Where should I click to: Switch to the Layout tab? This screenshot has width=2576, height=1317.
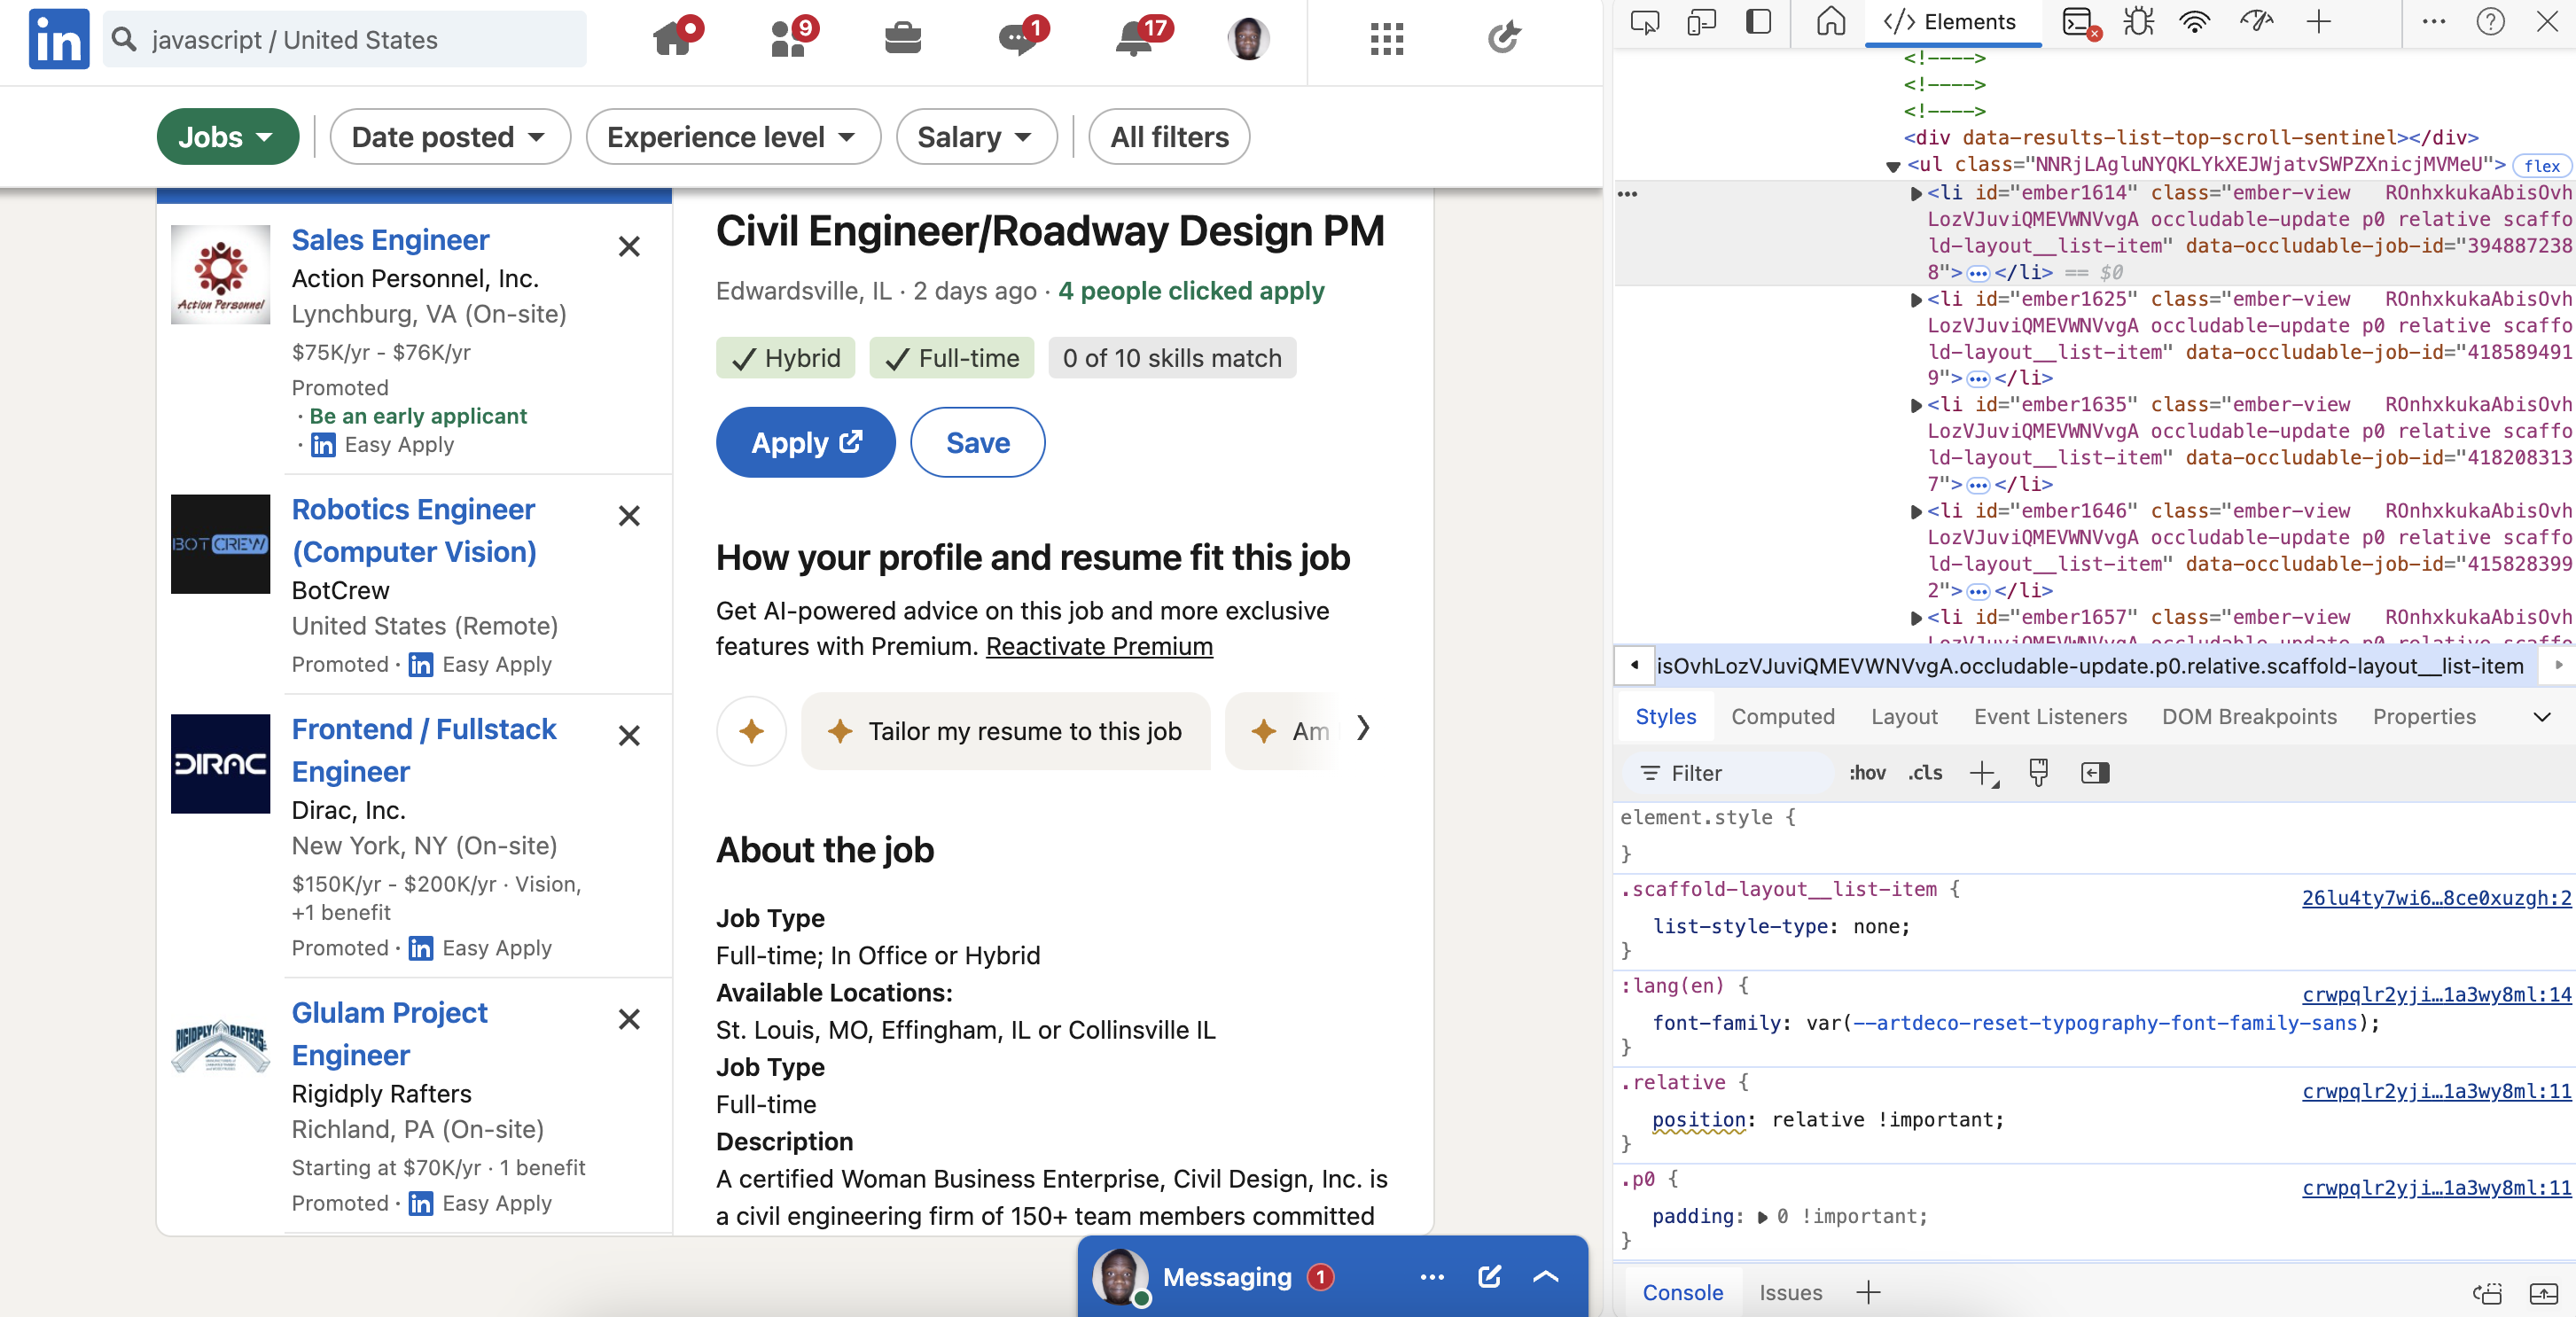coord(1904,717)
